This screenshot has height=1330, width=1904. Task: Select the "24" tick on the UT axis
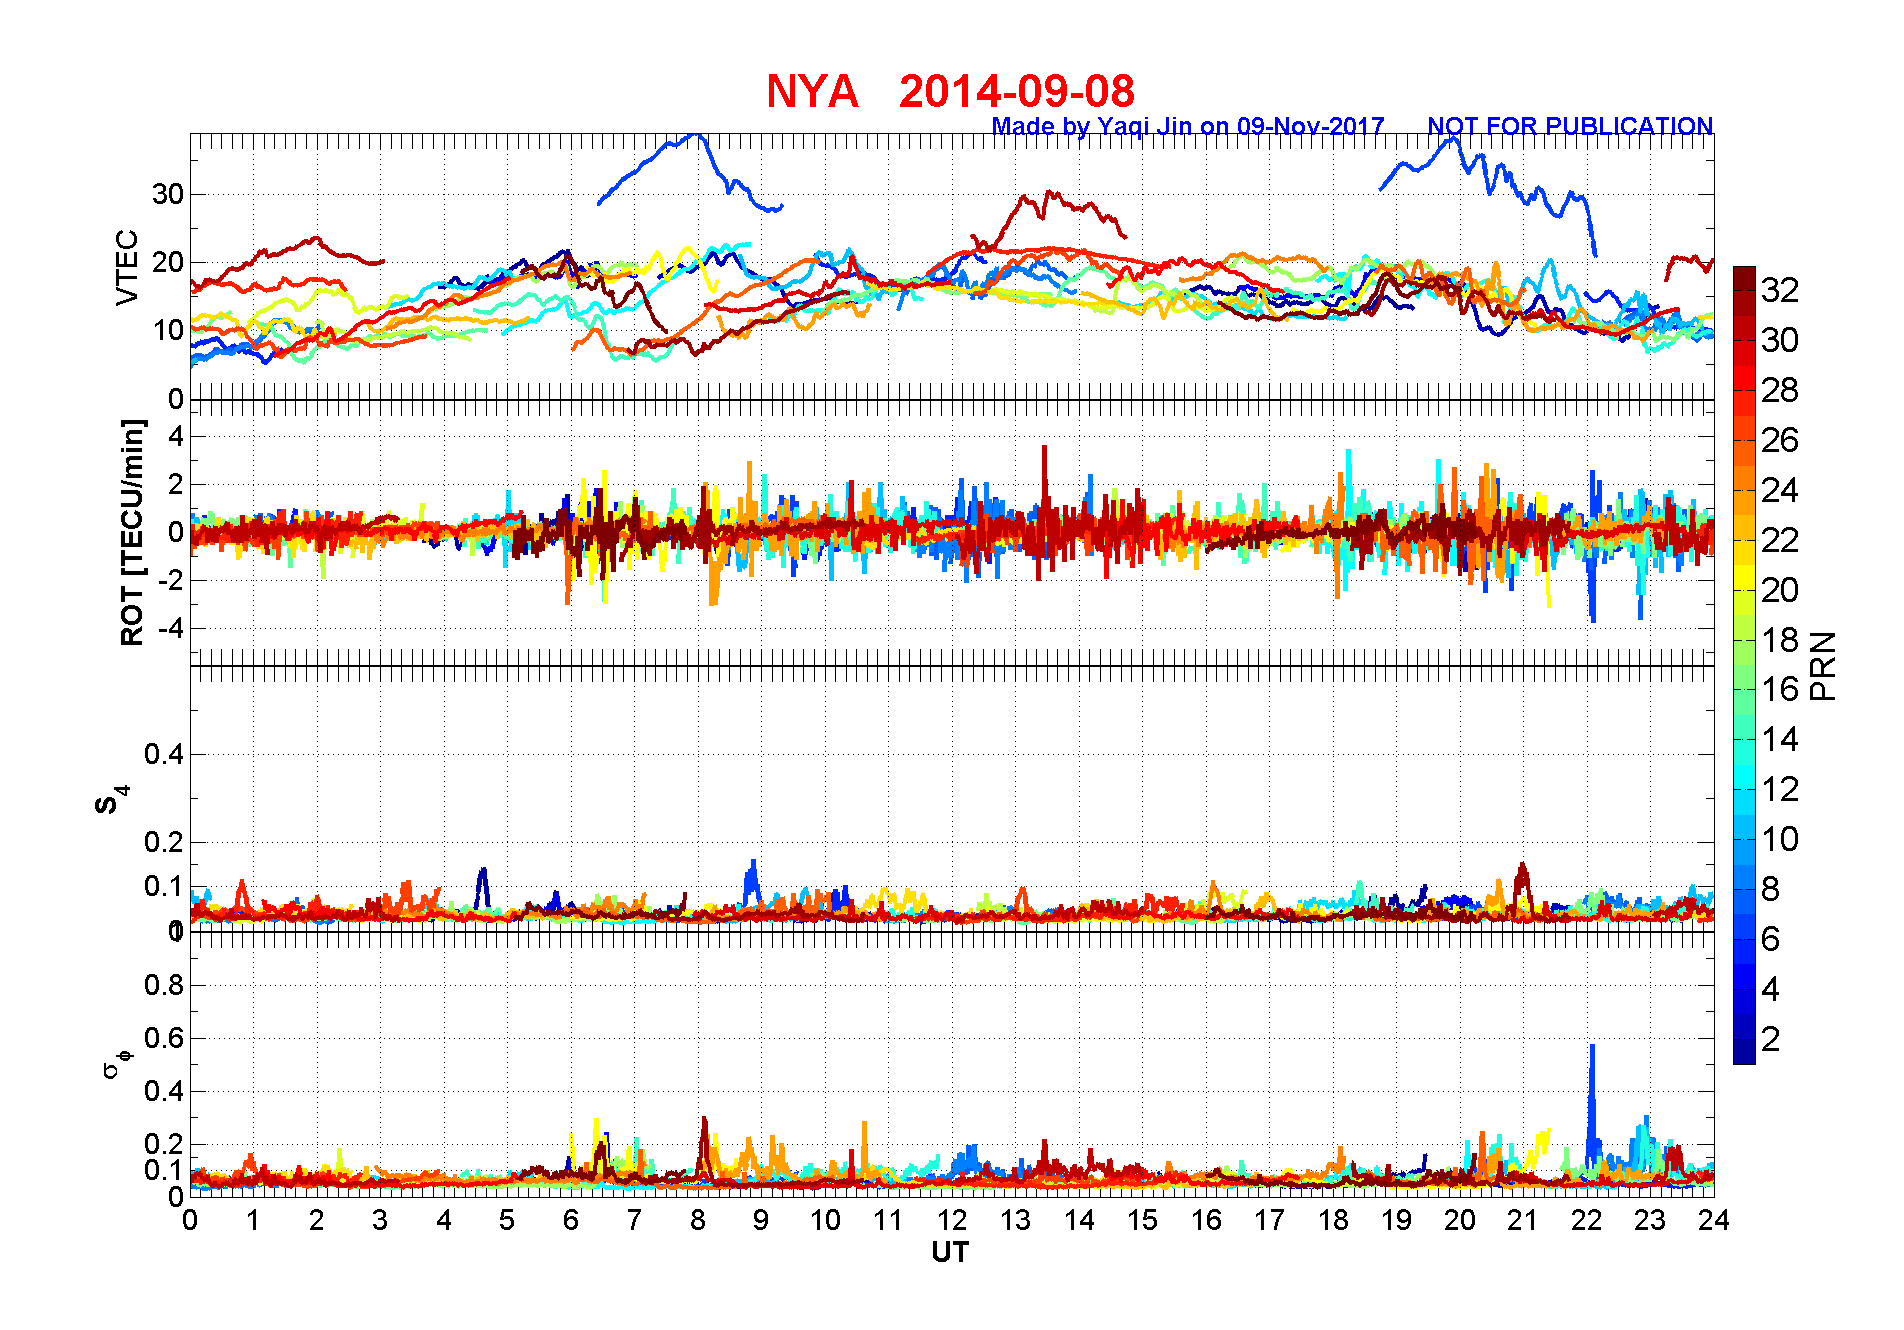pyautogui.click(x=1713, y=1220)
